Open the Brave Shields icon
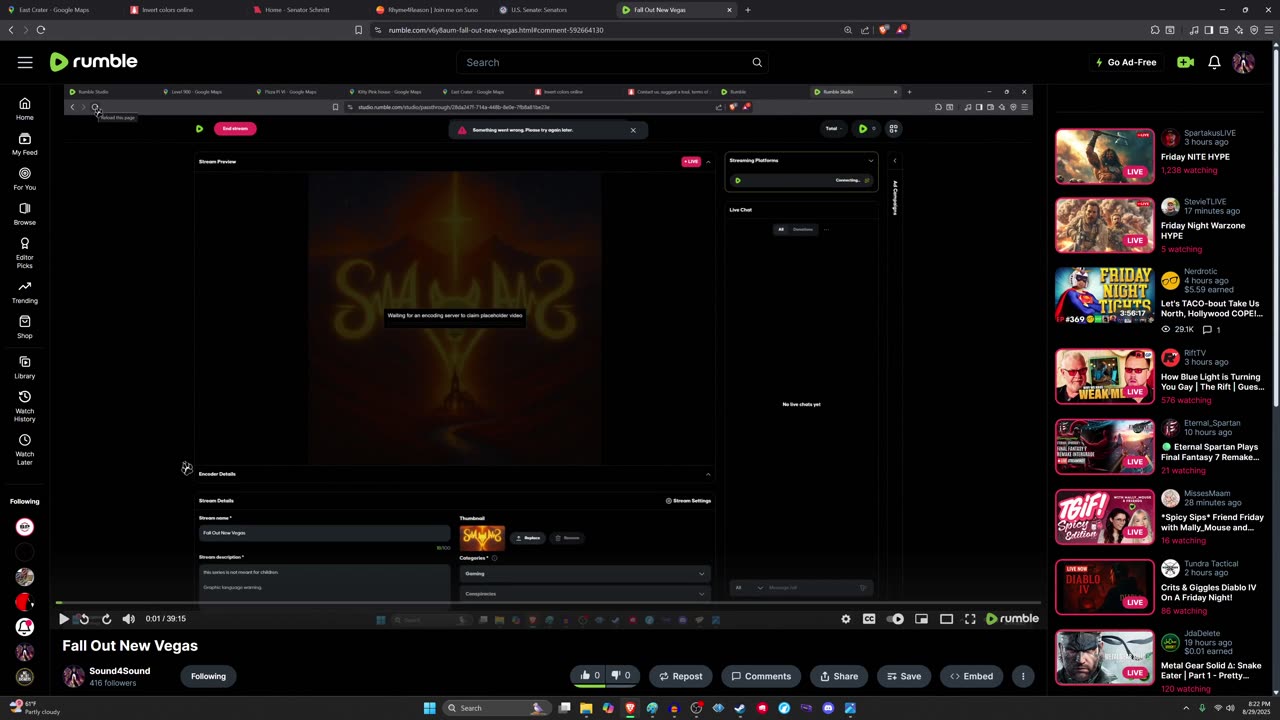 coord(883,30)
